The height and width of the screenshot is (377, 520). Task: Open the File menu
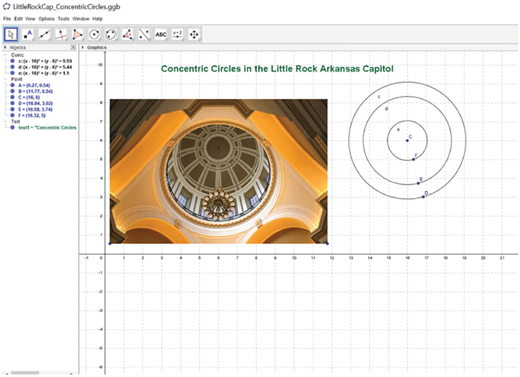pos(7,19)
